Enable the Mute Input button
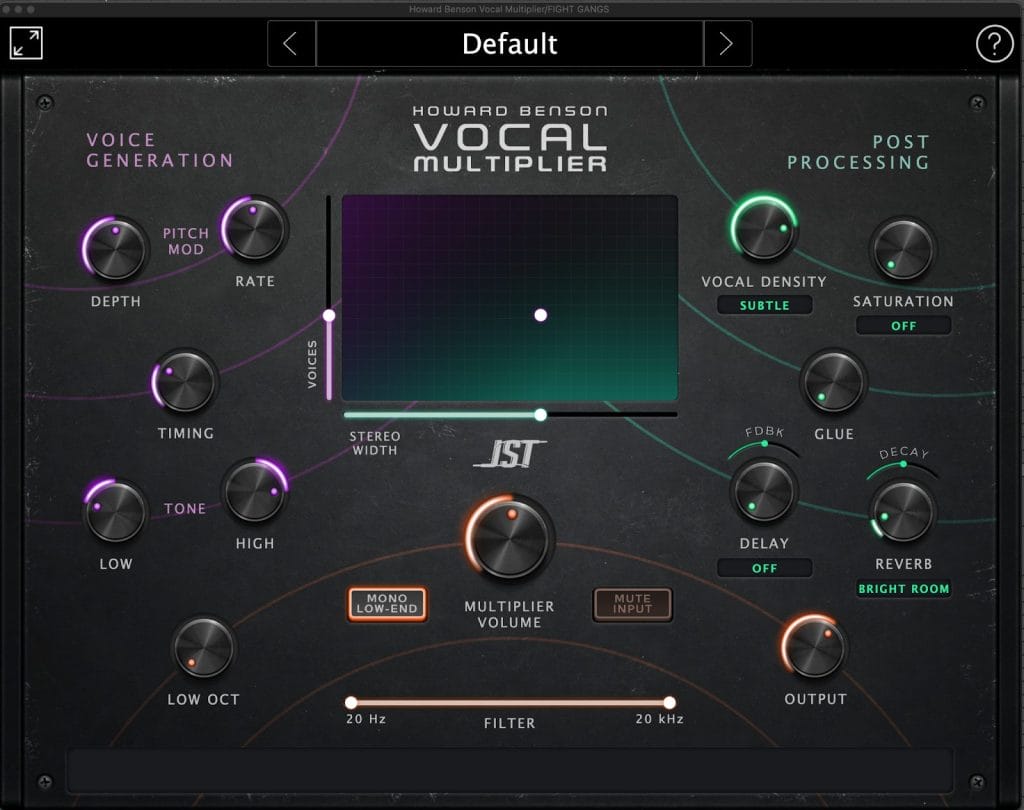This screenshot has width=1024, height=810. coord(632,604)
